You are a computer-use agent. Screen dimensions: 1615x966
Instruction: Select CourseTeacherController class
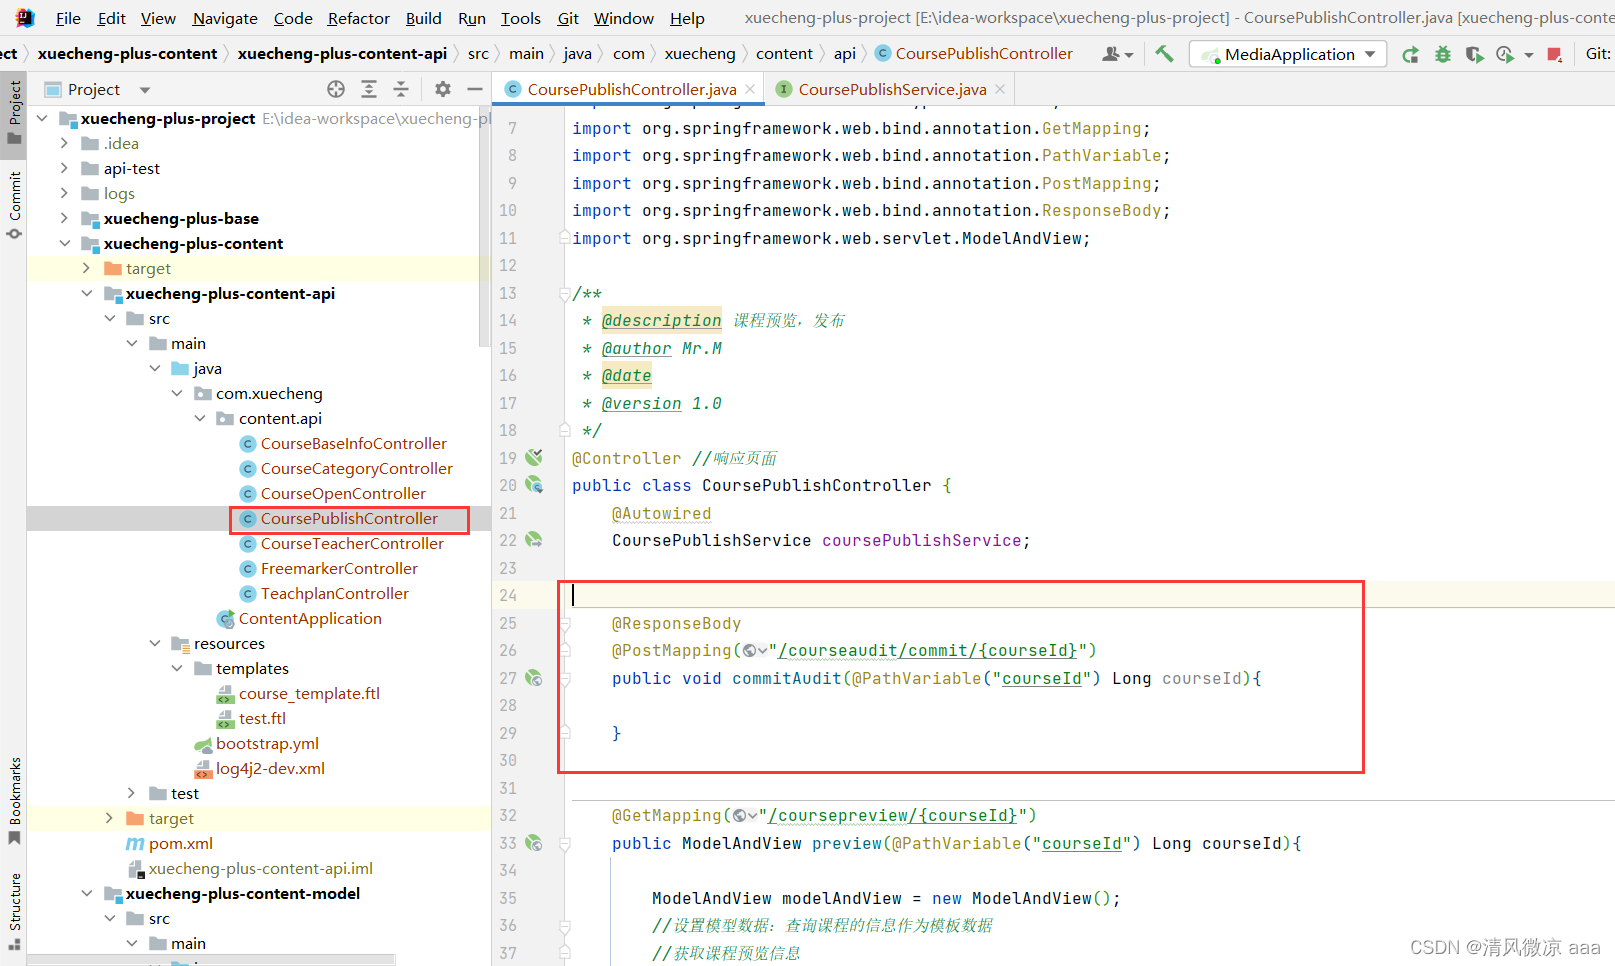pos(352,543)
